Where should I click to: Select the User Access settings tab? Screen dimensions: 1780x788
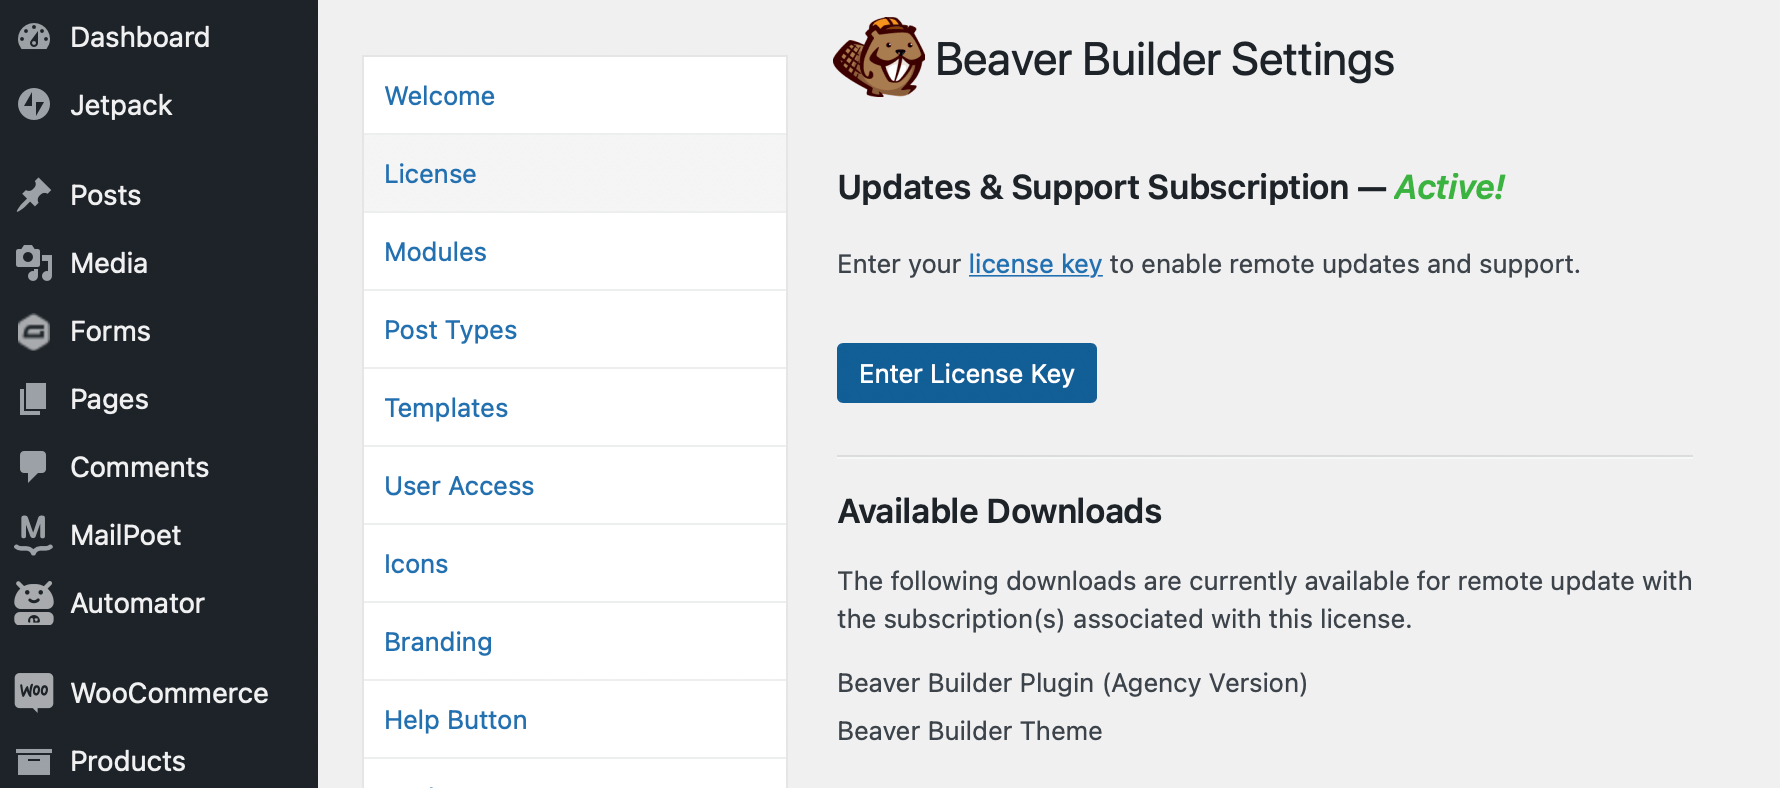click(x=459, y=486)
